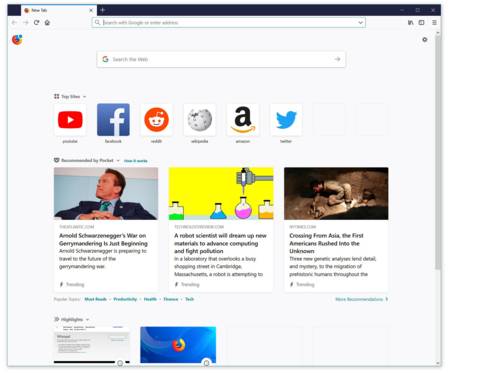This screenshot has height=373, width=500.
Task: Open the Arnold Schwarzenegger article thumbnail
Action: coord(106,194)
